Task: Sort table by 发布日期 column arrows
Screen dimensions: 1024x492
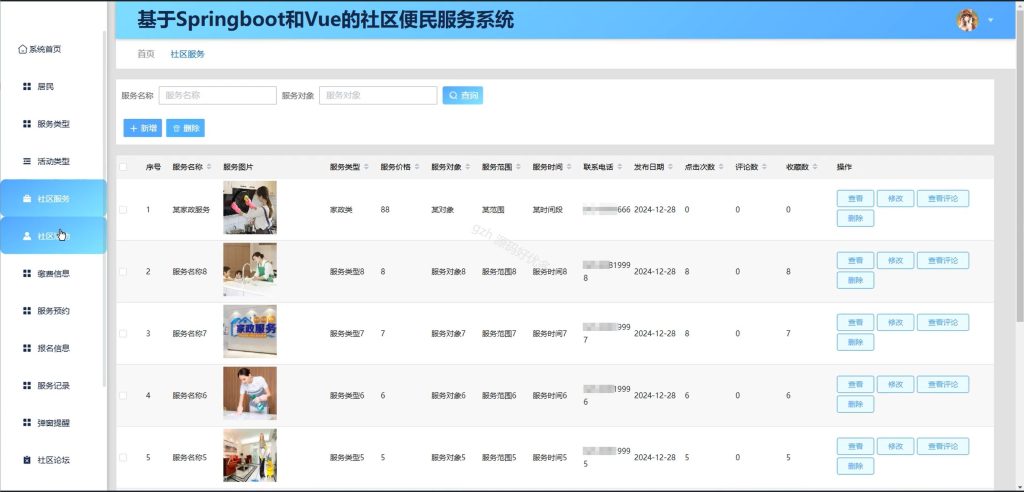Action: click(x=670, y=167)
